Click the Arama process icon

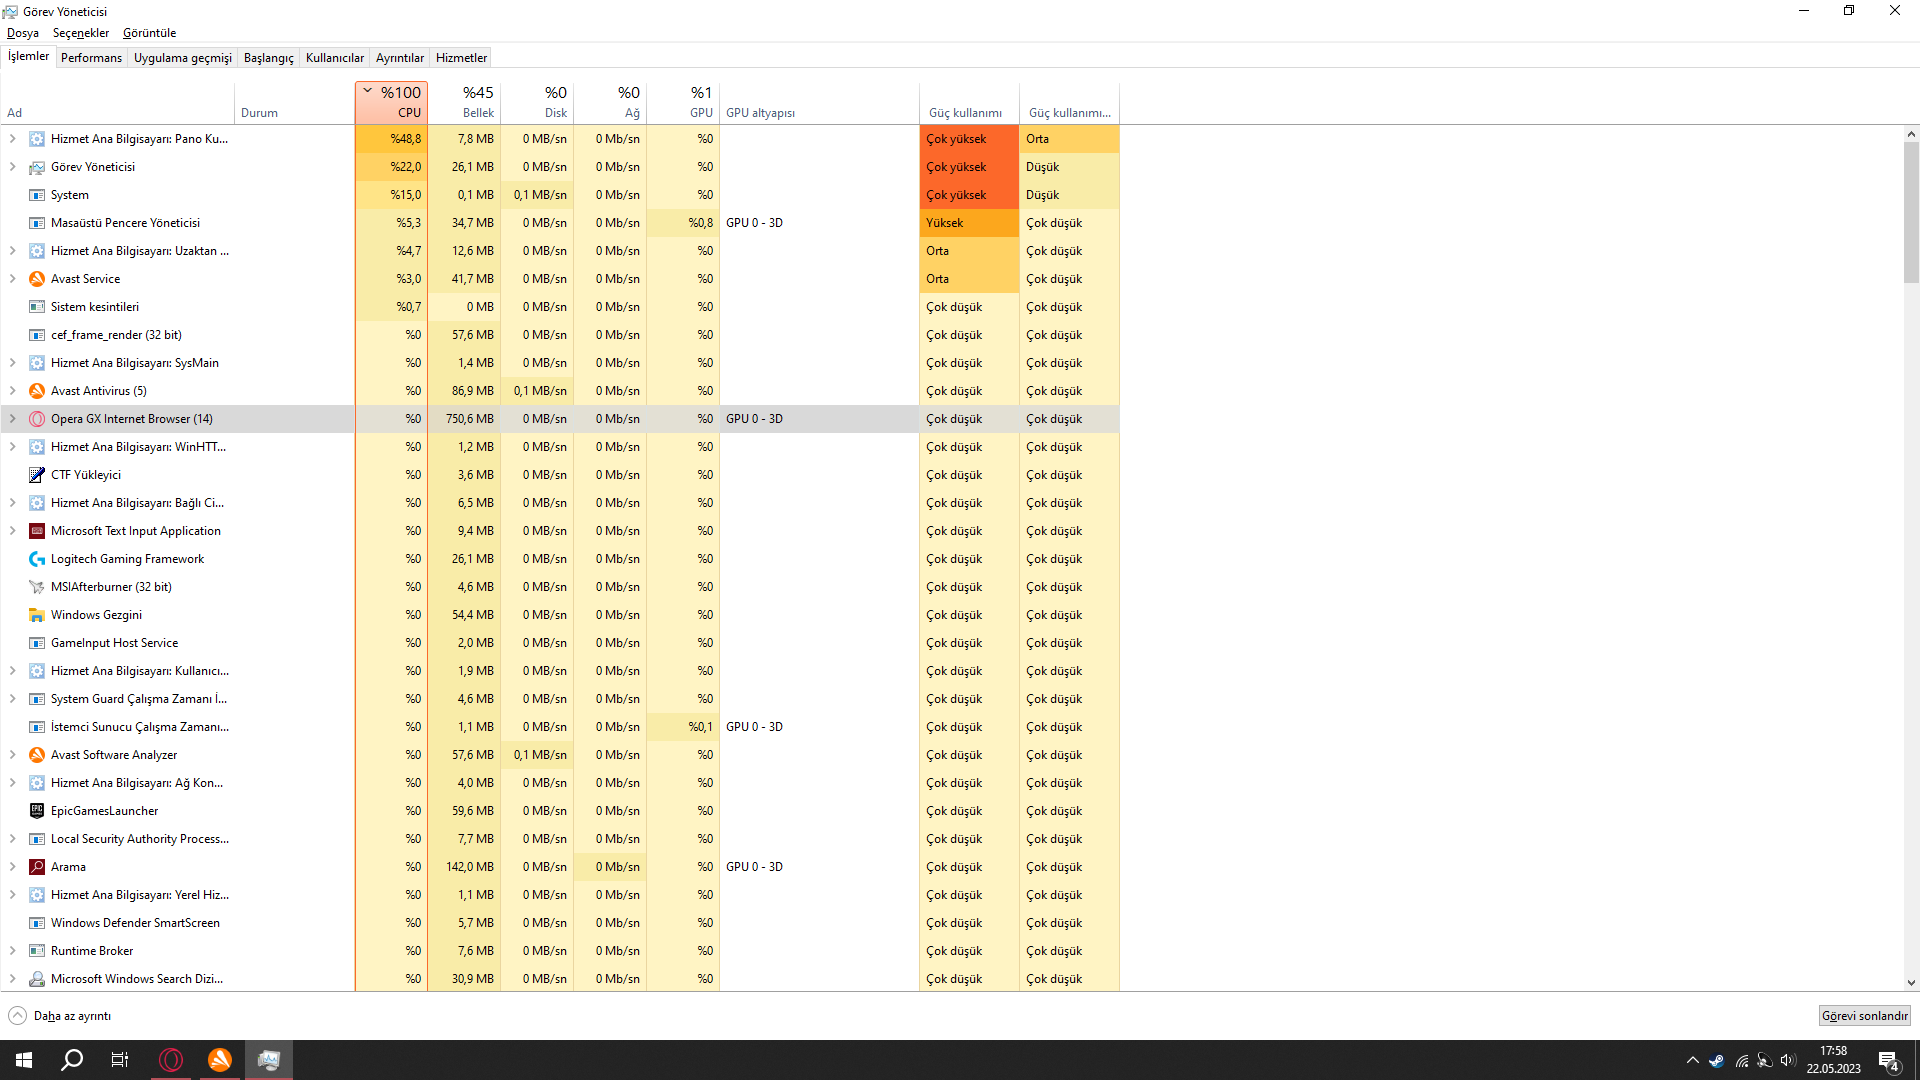pos(37,867)
